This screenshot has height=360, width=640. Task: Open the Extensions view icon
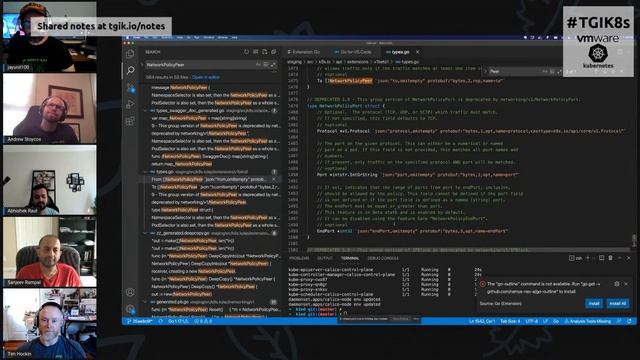130,121
